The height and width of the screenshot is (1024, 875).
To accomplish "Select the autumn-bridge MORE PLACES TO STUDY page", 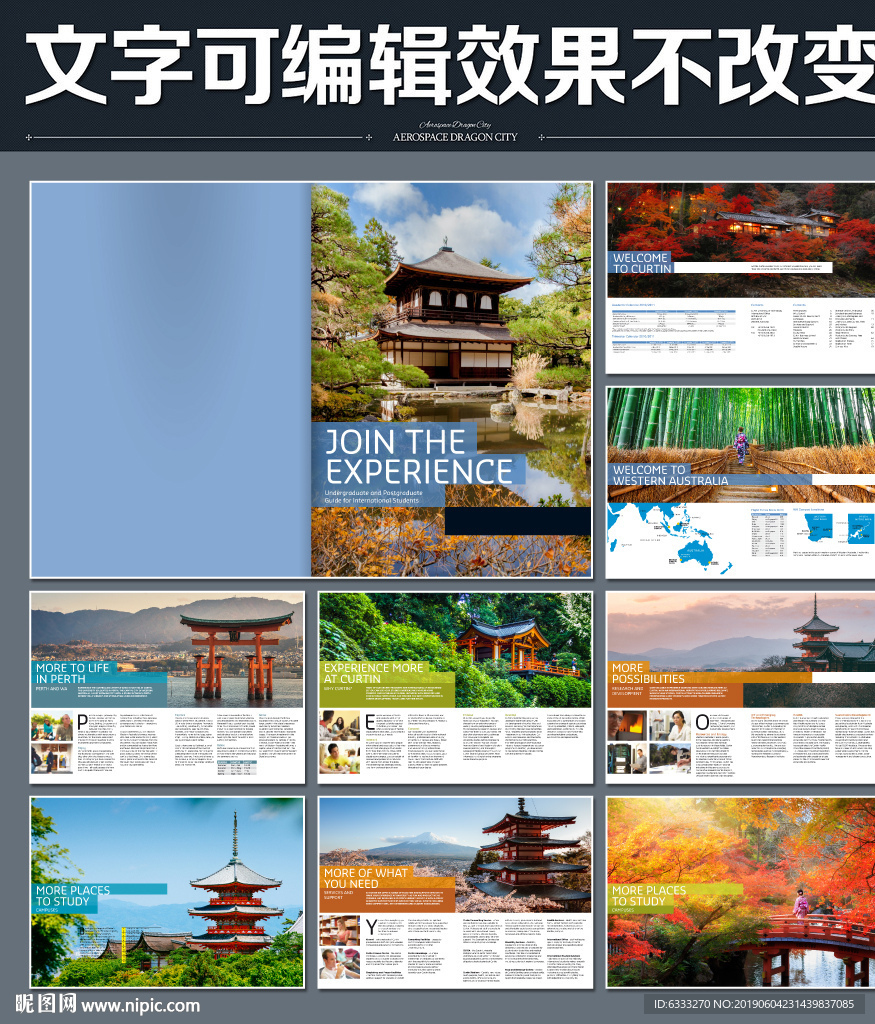I will pyautogui.click(x=740, y=893).
